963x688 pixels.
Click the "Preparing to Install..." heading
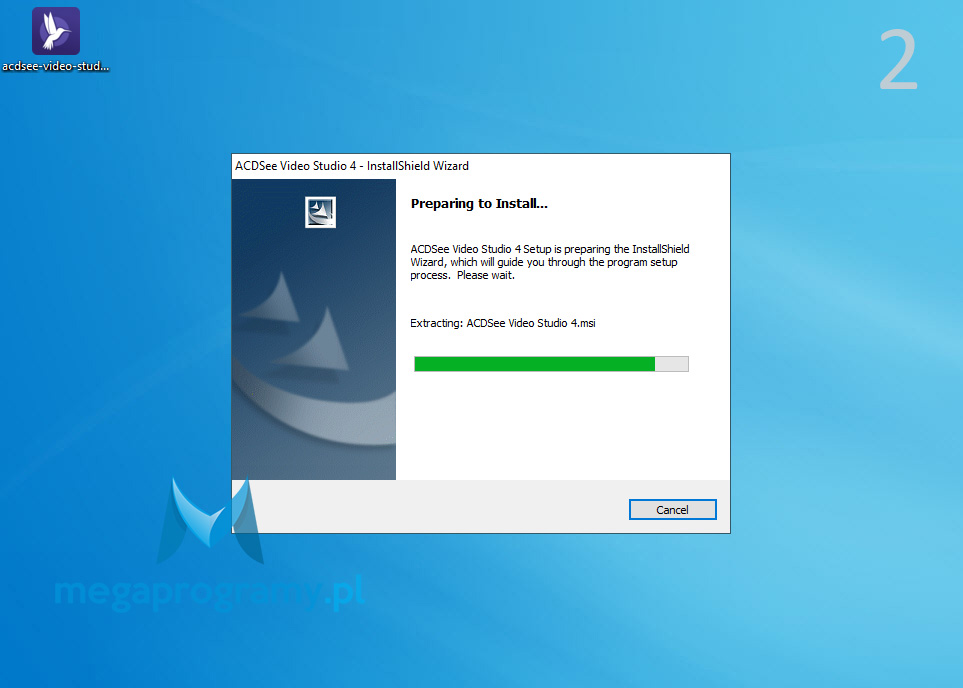point(479,204)
